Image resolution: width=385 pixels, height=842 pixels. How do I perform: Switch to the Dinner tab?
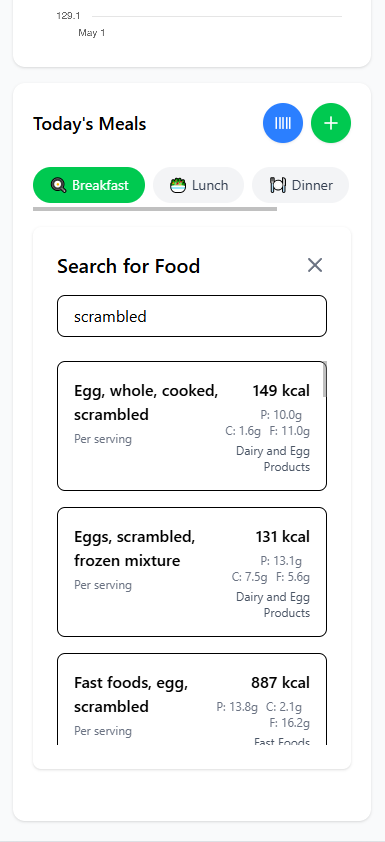[300, 185]
